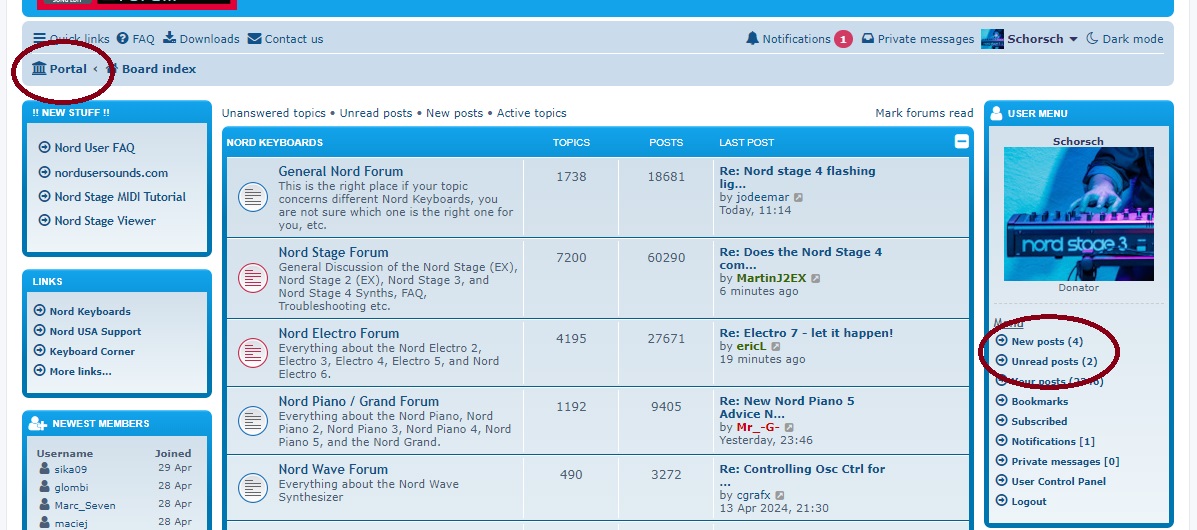Open sika09 member profile
This screenshot has width=1197, height=530.
click(x=70, y=470)
